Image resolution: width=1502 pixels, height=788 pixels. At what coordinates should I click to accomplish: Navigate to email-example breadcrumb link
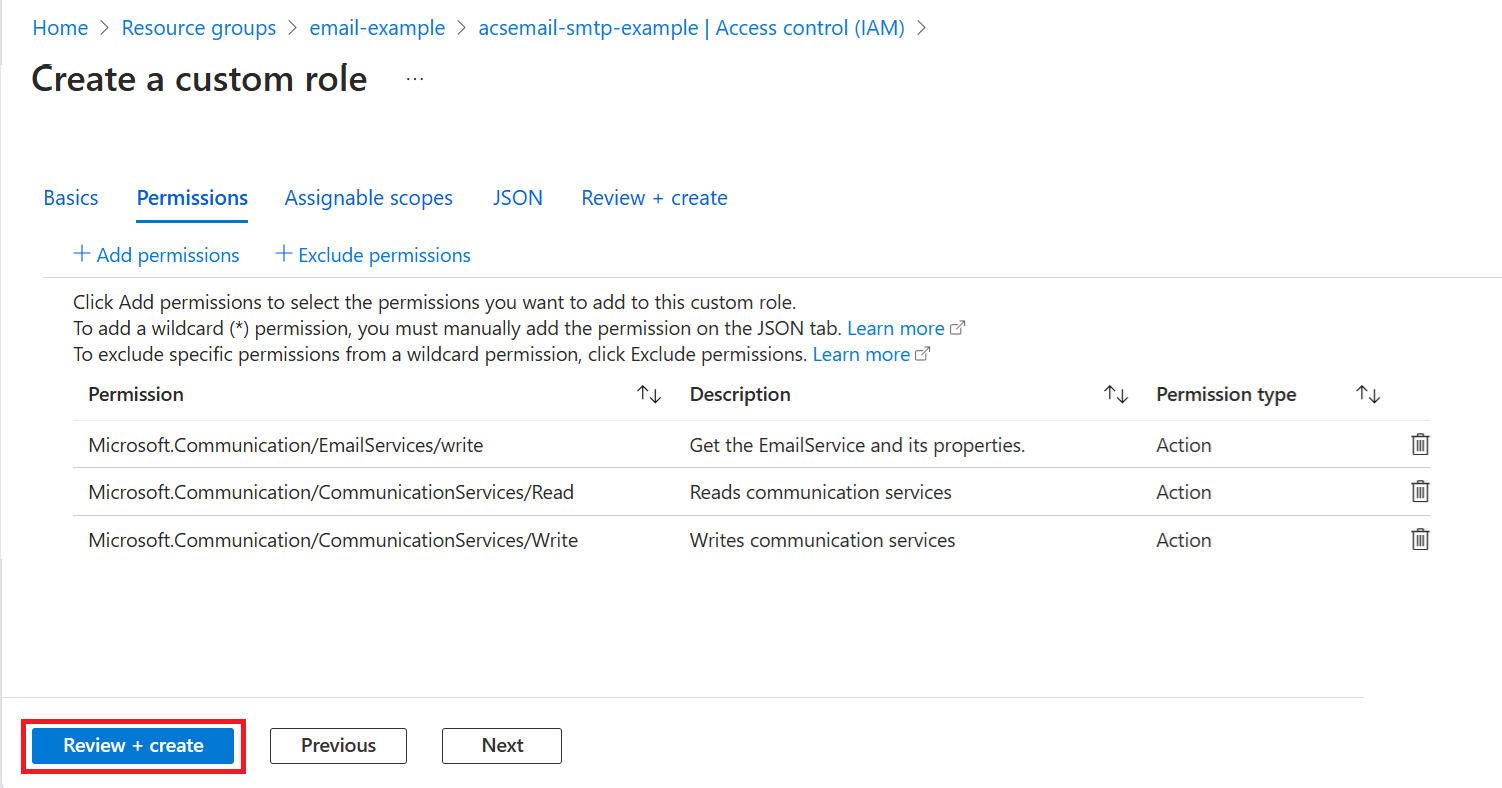377,28
